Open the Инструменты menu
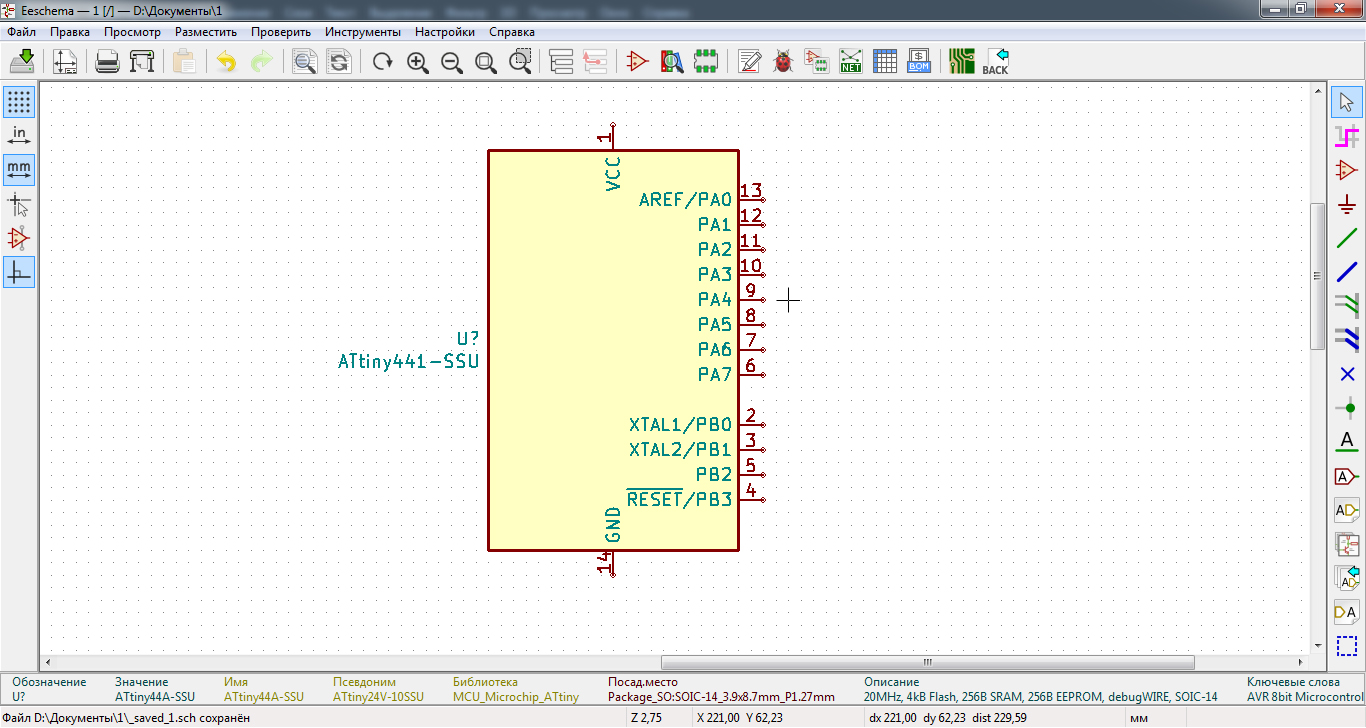Viewport: 1366px width, 728px height. (363, 32)
